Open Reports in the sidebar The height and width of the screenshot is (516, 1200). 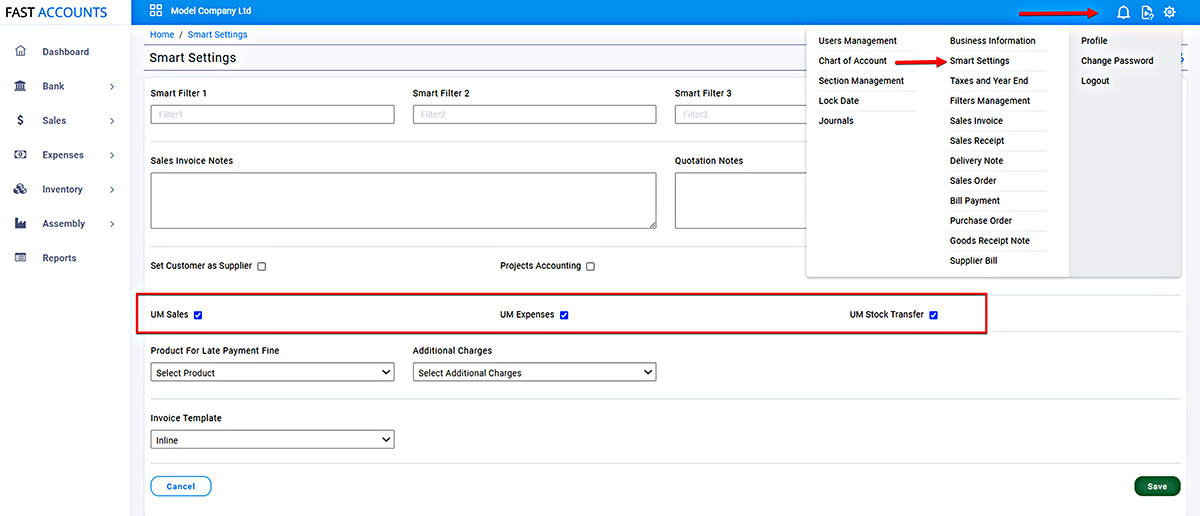(59, 258)
